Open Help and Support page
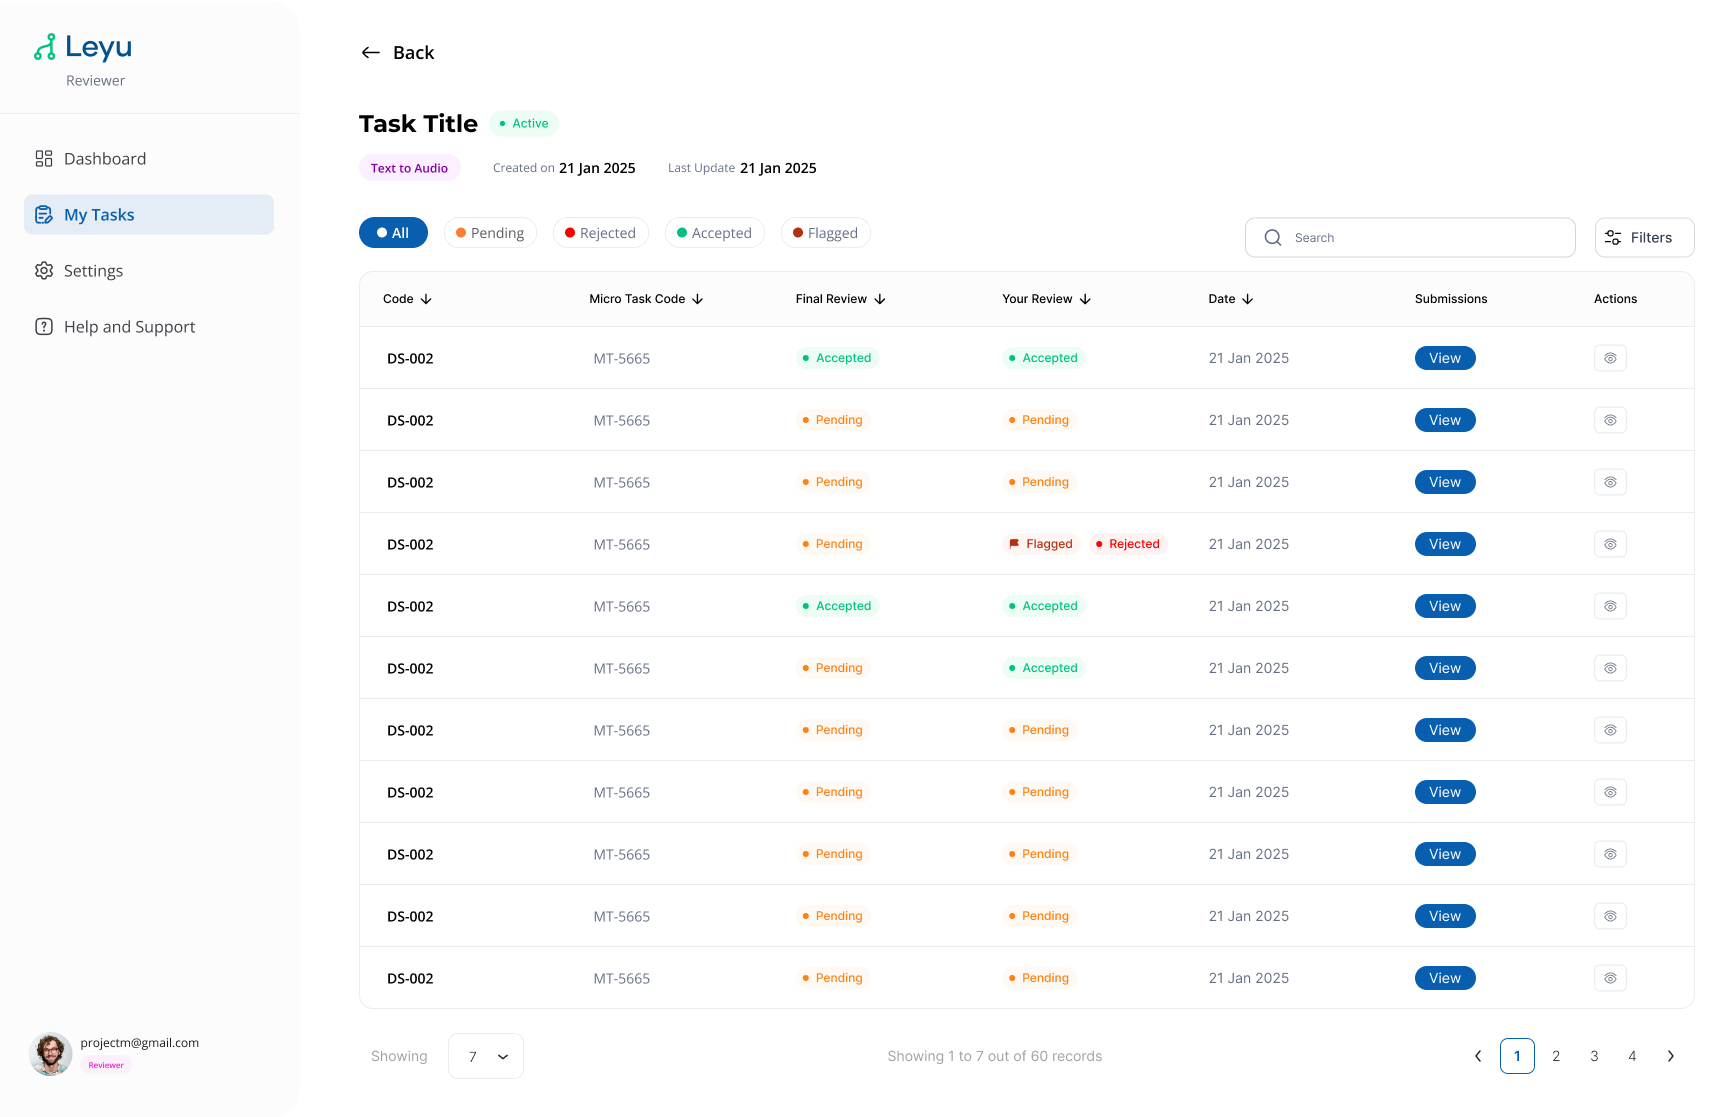This screenshot has width=1728, height=1117. coord(128,327)
